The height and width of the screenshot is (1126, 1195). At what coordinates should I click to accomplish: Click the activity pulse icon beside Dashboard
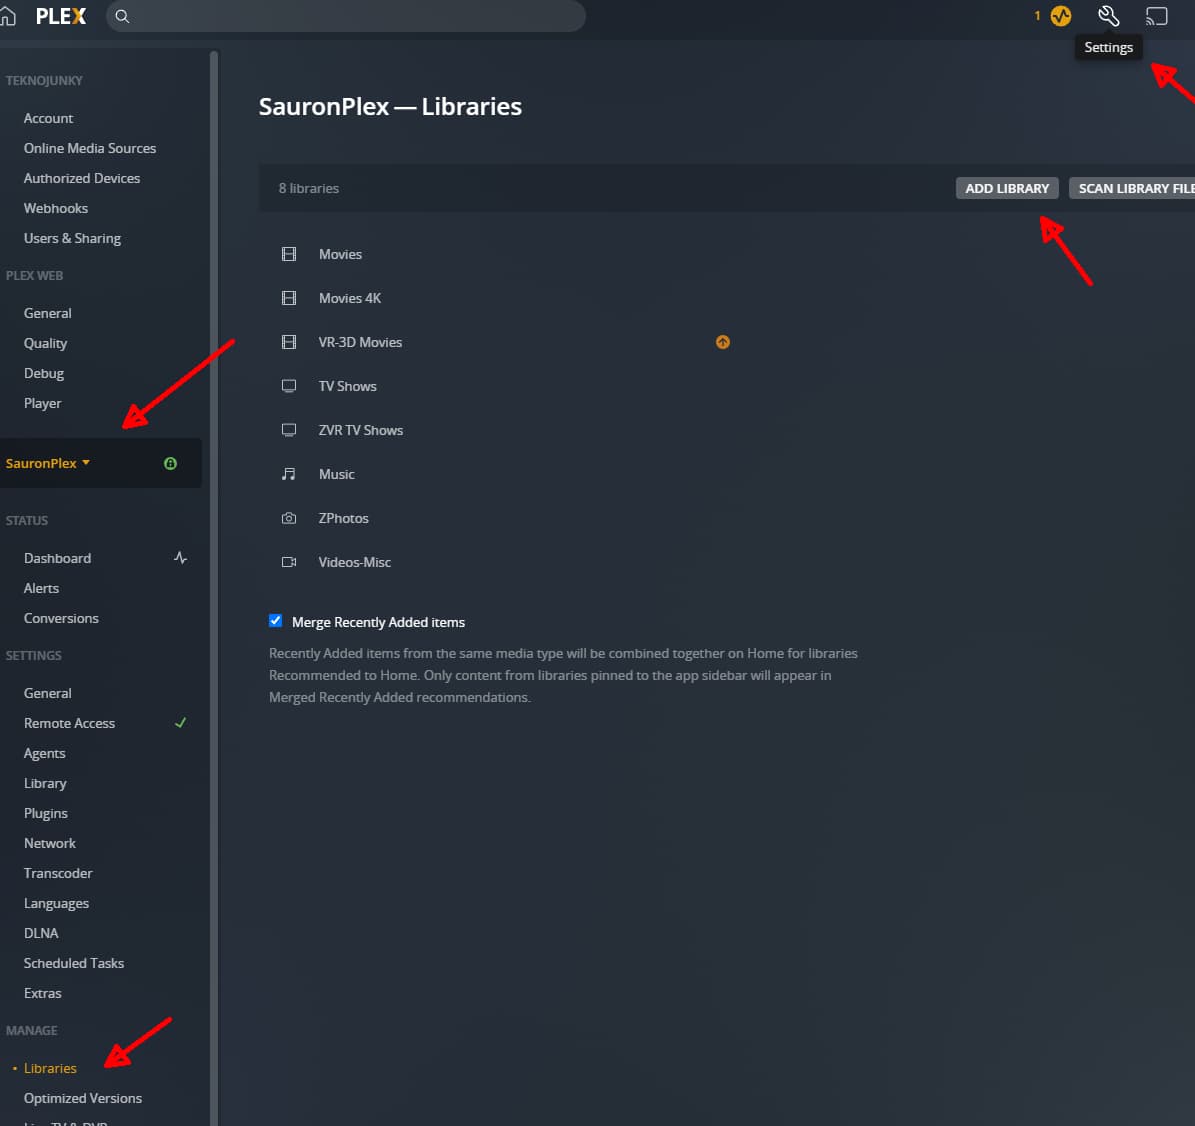tap(181, 558)
